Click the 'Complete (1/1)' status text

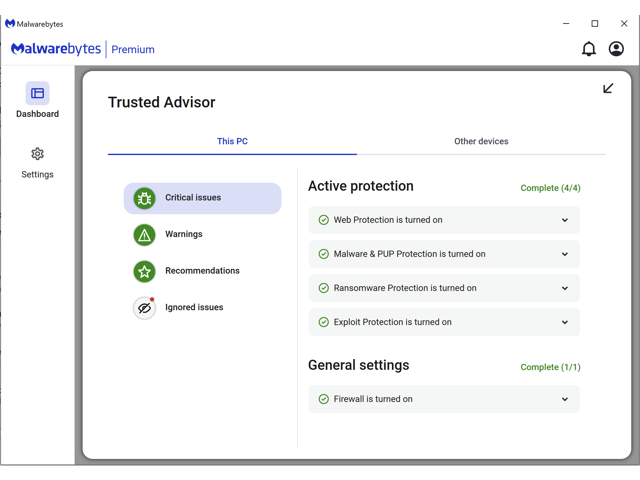[550, 367]
